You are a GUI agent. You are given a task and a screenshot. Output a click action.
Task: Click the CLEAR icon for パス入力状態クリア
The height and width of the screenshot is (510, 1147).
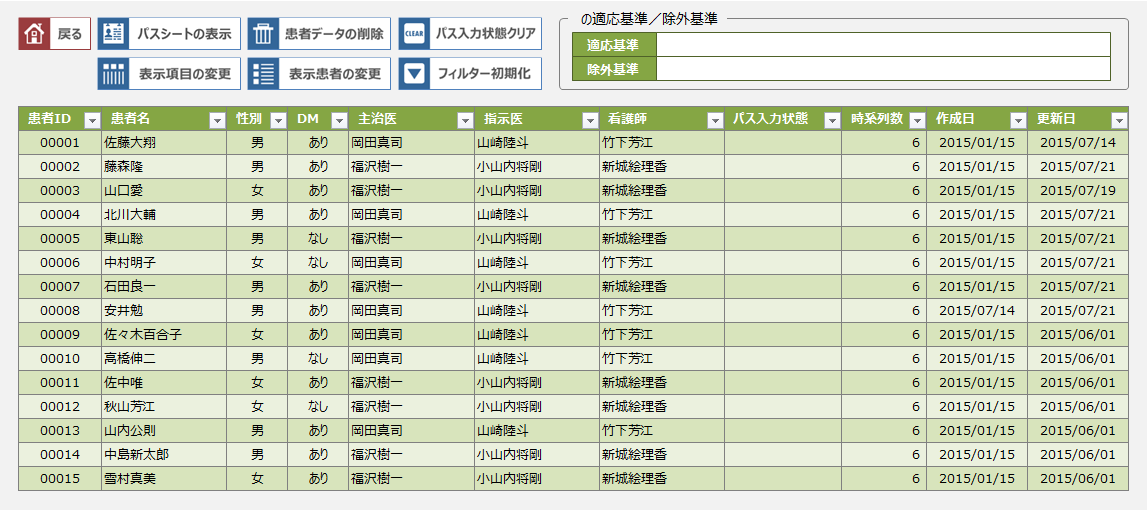pyautogui.click(x=415, y=34)
